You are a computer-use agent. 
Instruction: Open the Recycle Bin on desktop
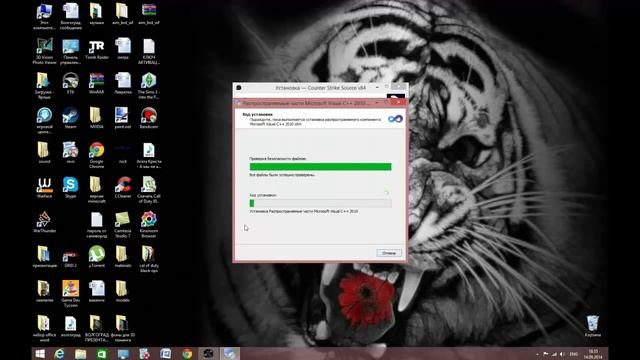point(593,326)
